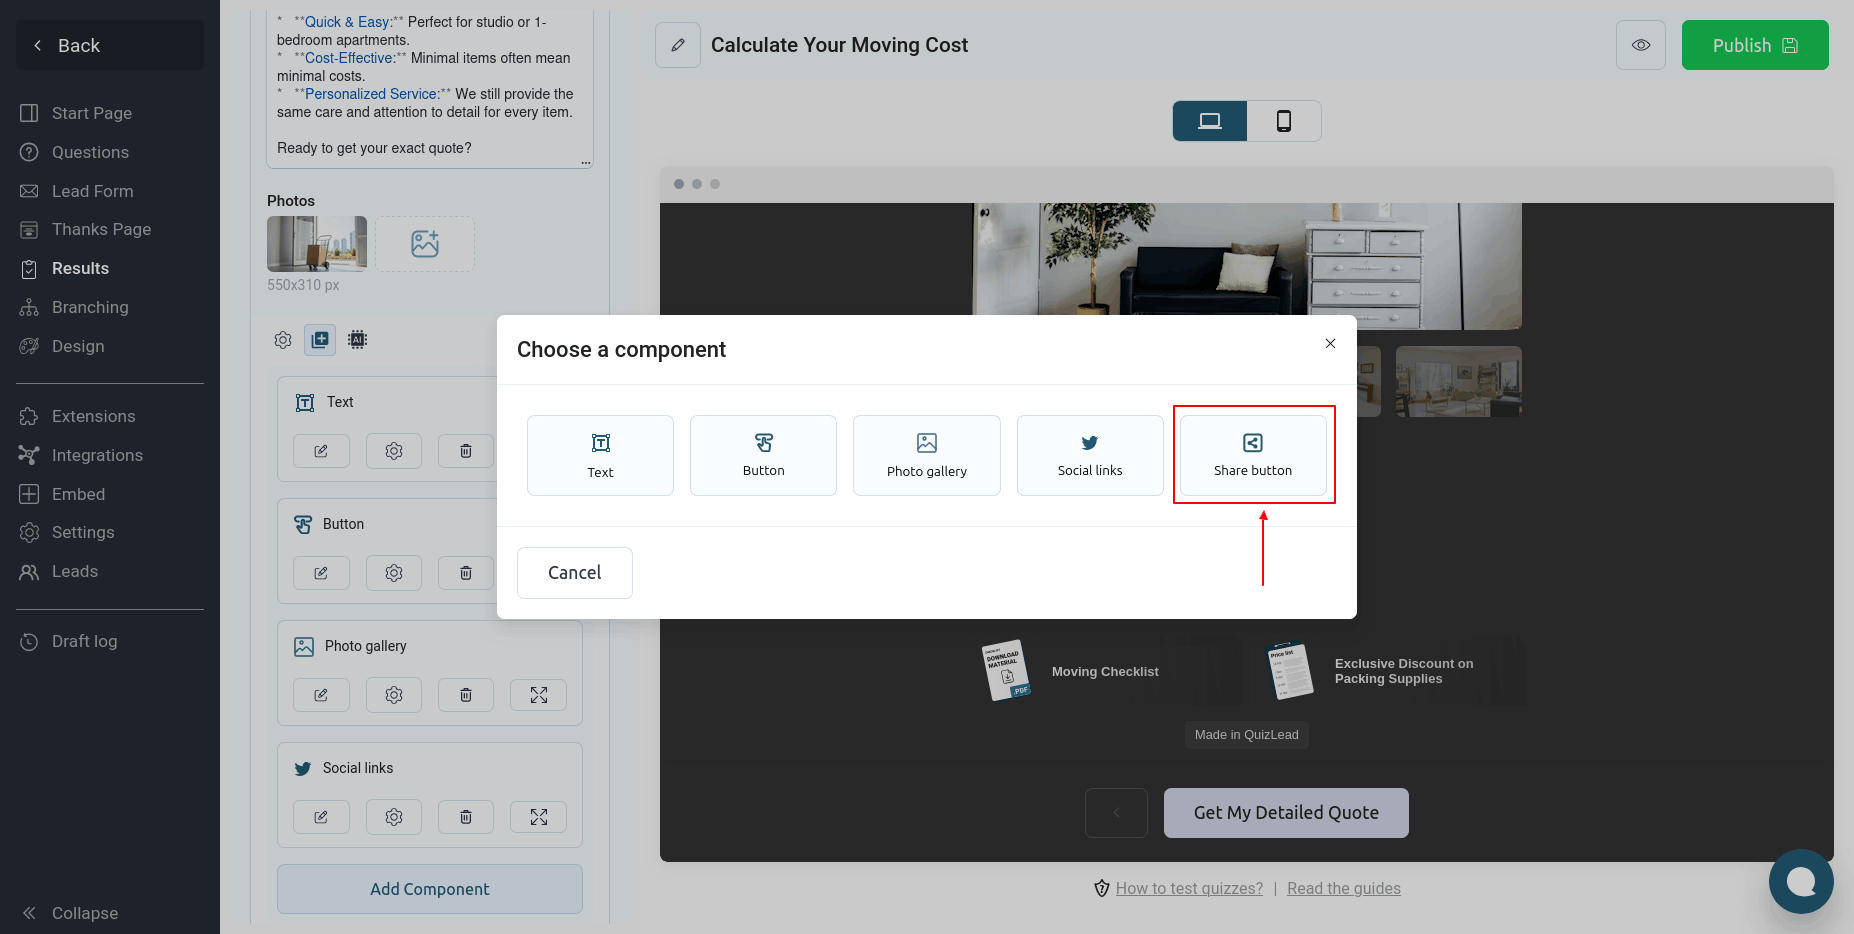The width and height of the screenshot is (1854, 934).
Task: Pick the Photo gallery component
Action: [926, 455]
